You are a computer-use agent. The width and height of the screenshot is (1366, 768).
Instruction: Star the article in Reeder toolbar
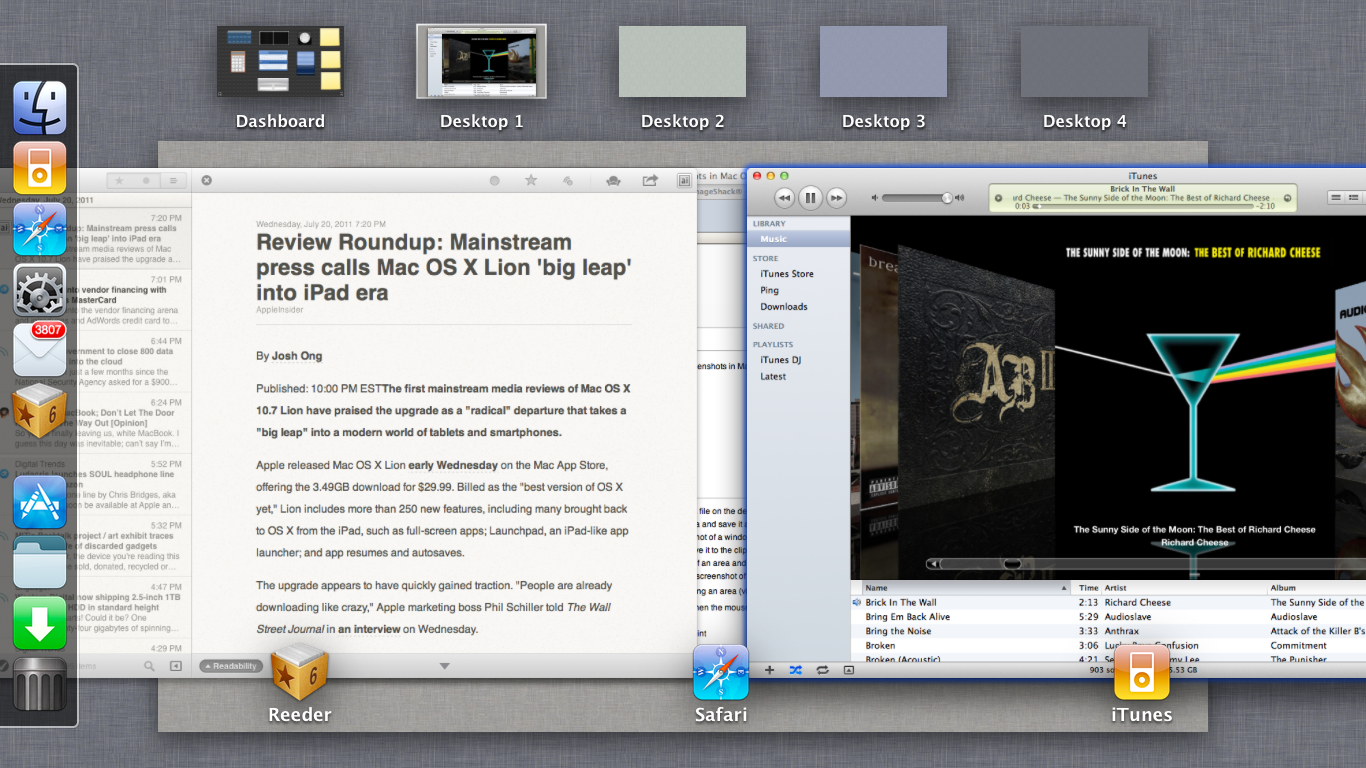[x=531, y=181]
